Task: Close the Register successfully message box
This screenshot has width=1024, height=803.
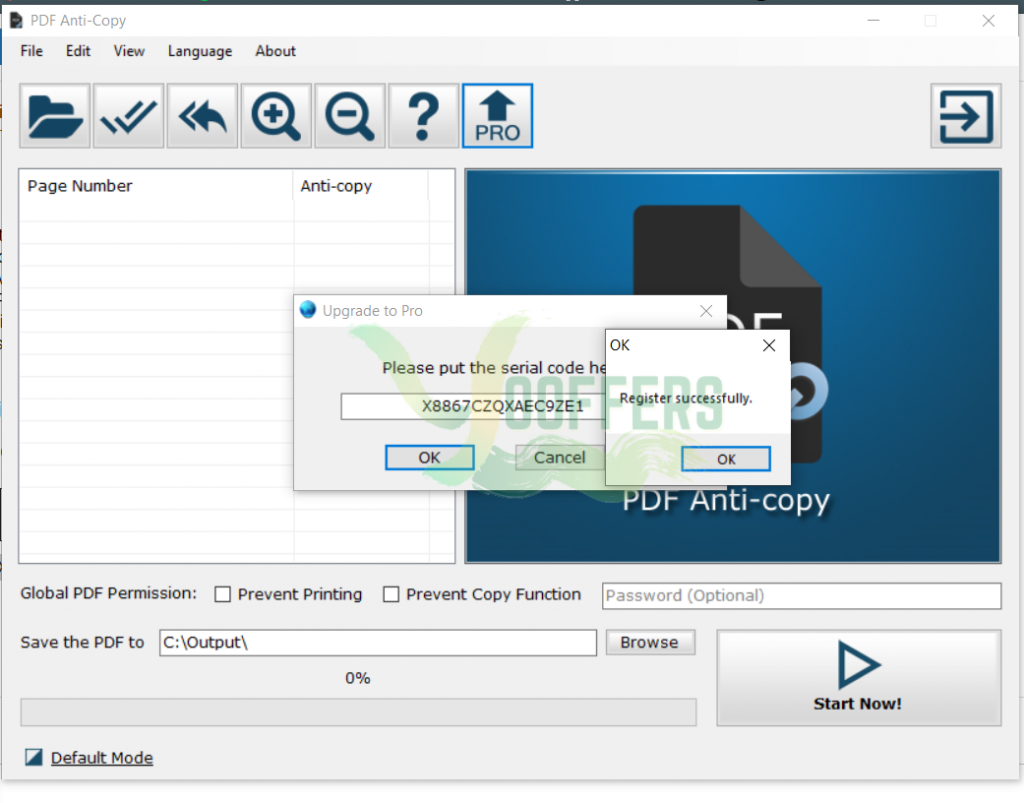Action: pyautogui.click(x=769, y=345)
